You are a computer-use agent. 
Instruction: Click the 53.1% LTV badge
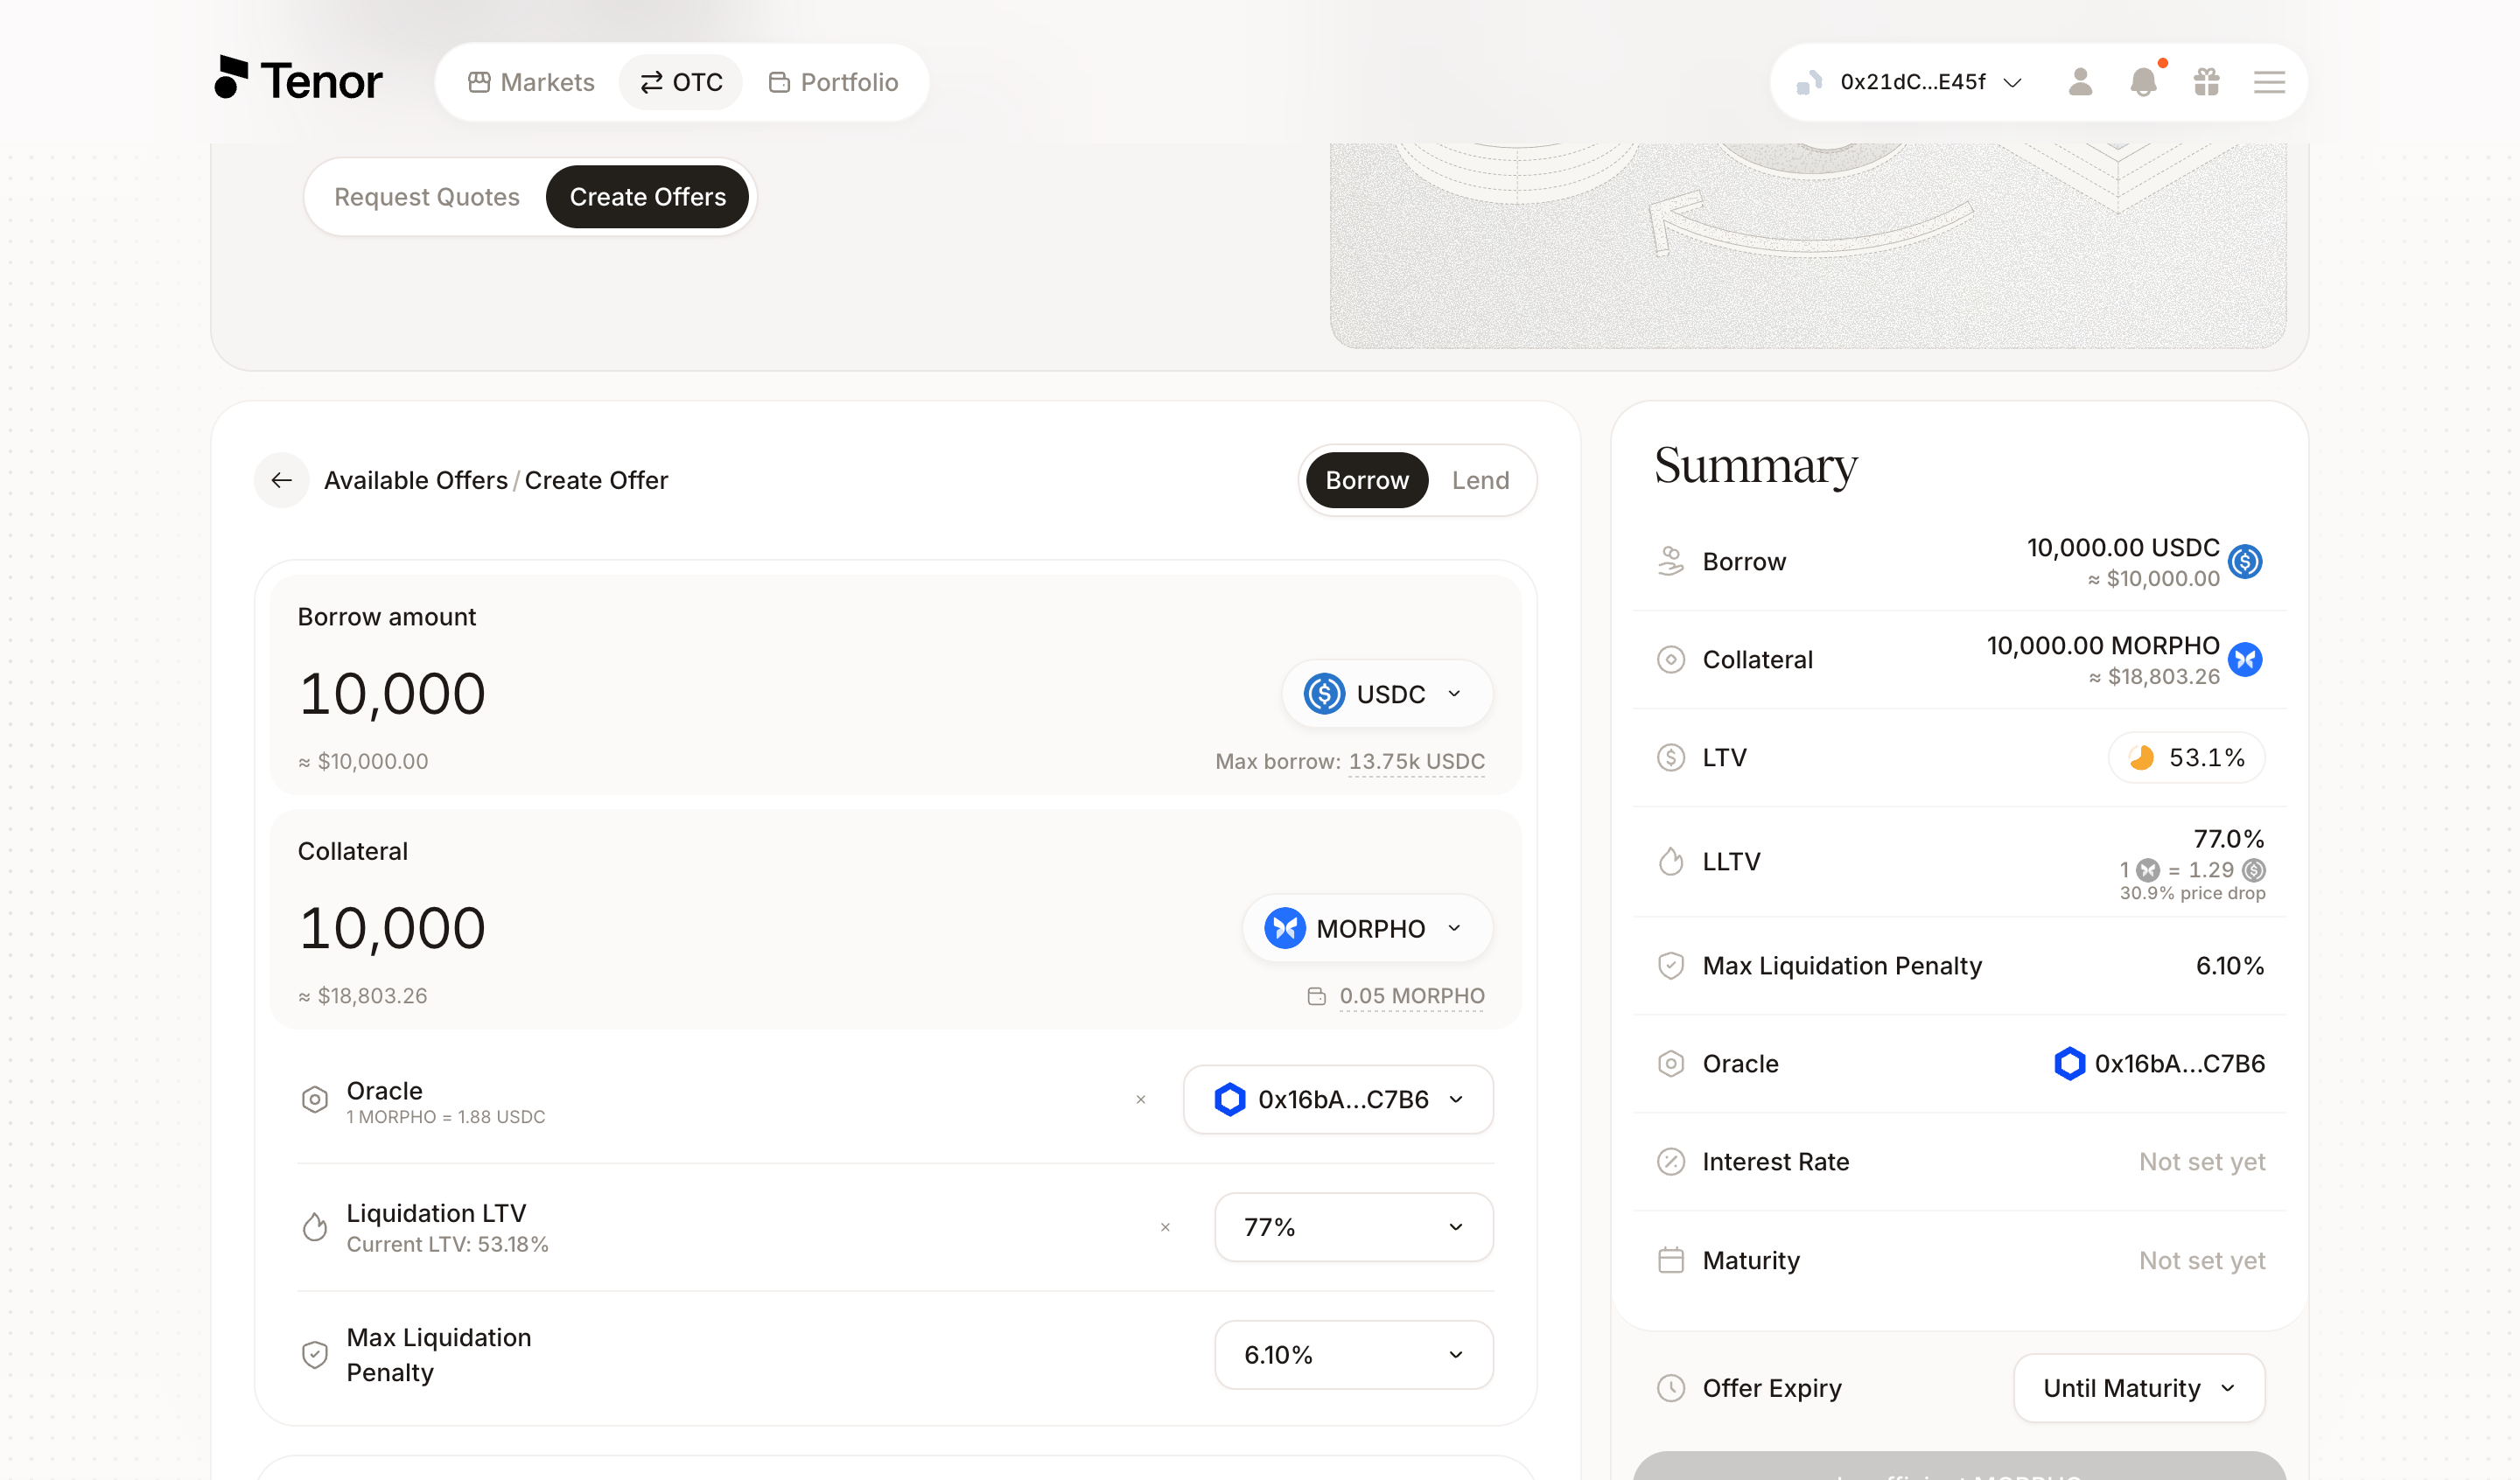pos(2186,757)
